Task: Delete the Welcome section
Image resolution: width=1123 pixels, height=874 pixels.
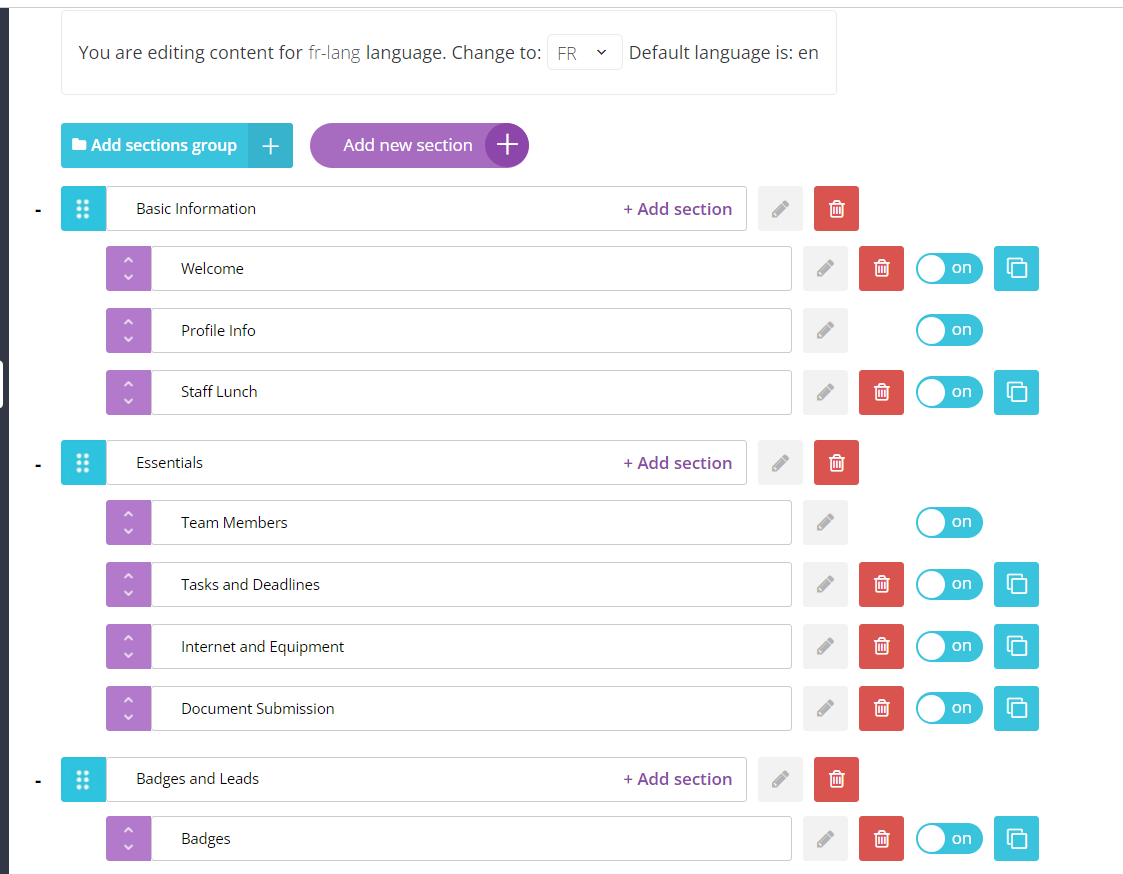Action: pyautogui.click(x=881, y=269)
